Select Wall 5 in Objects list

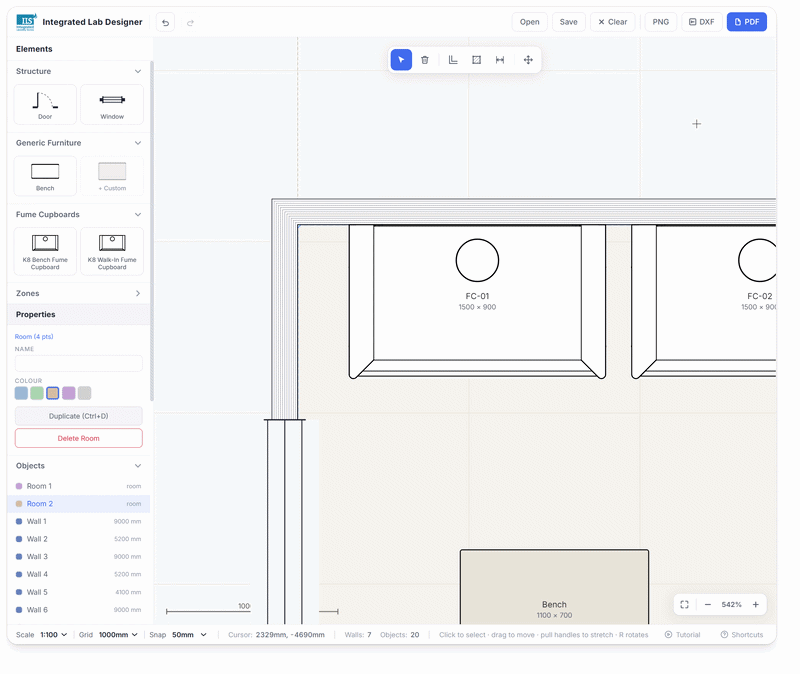coord(79,592)
